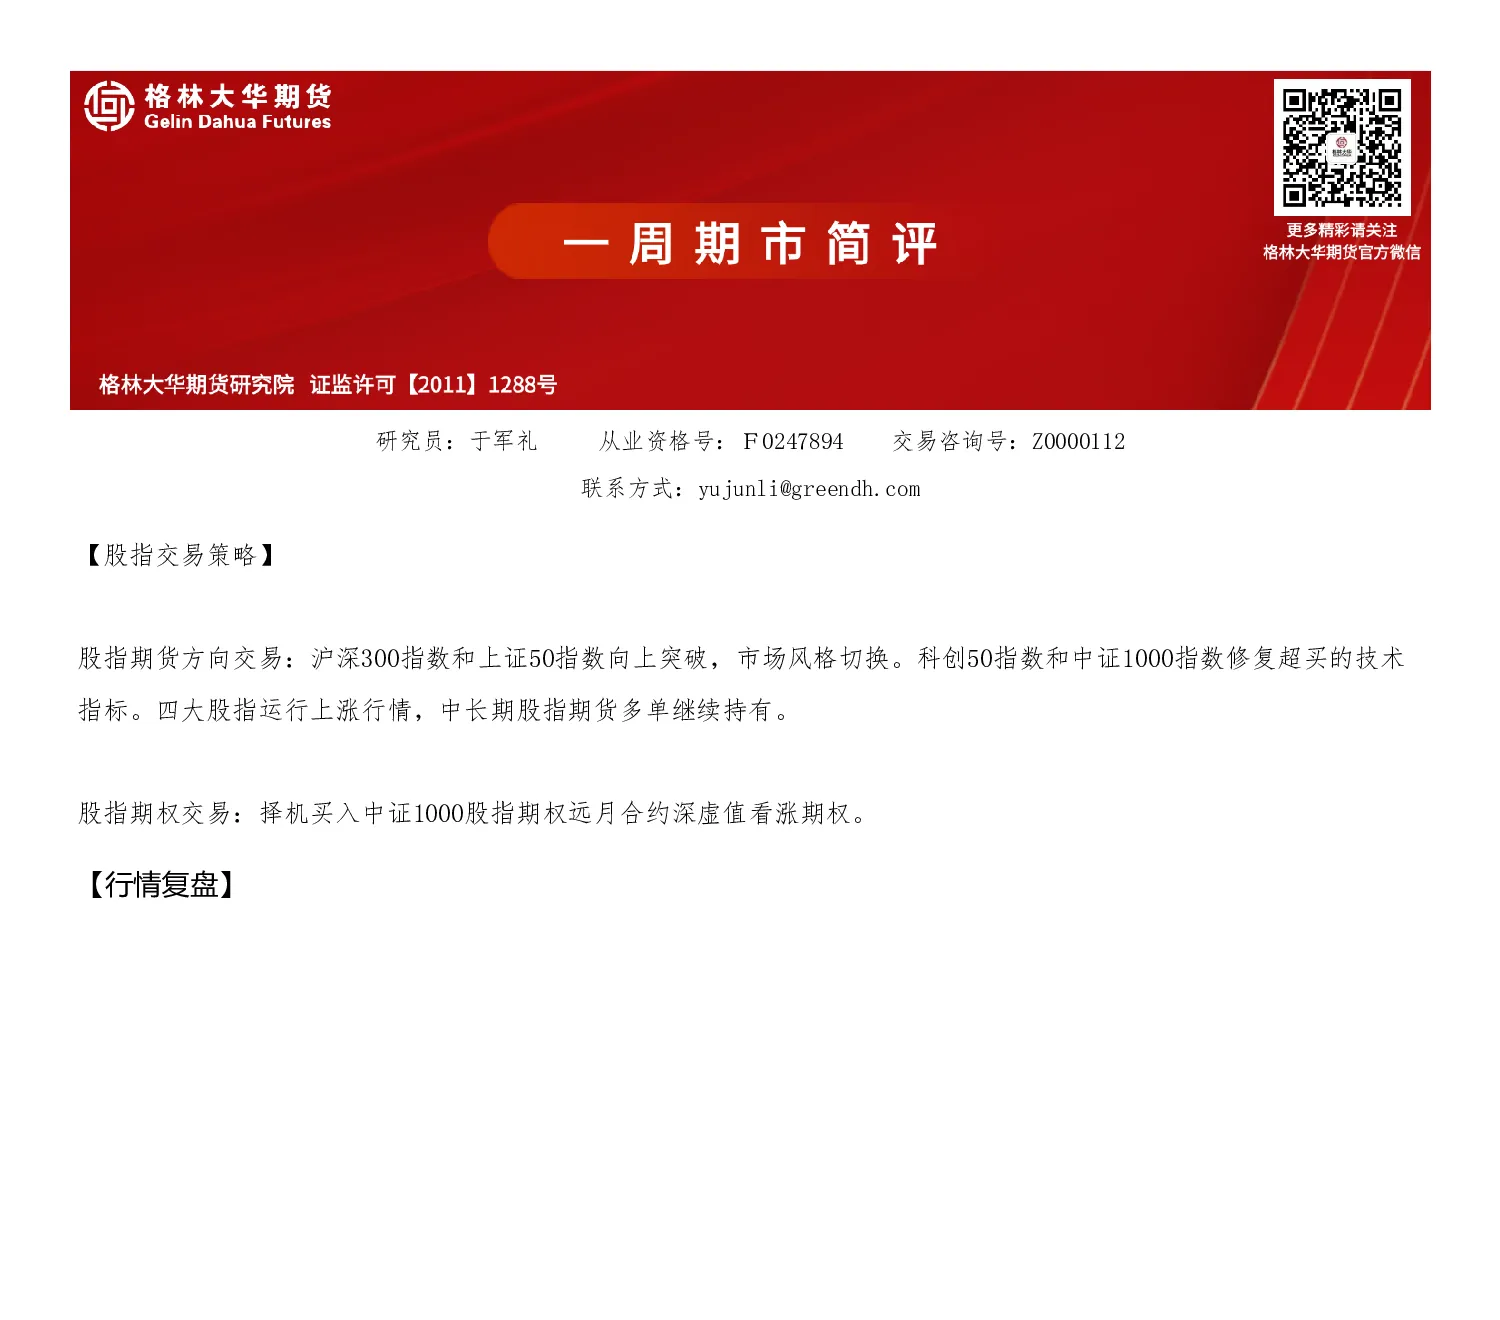The image size is (1500, 1320).
Task: Click 格林大华期货研究院 text in banner
Action: point(196,385)
